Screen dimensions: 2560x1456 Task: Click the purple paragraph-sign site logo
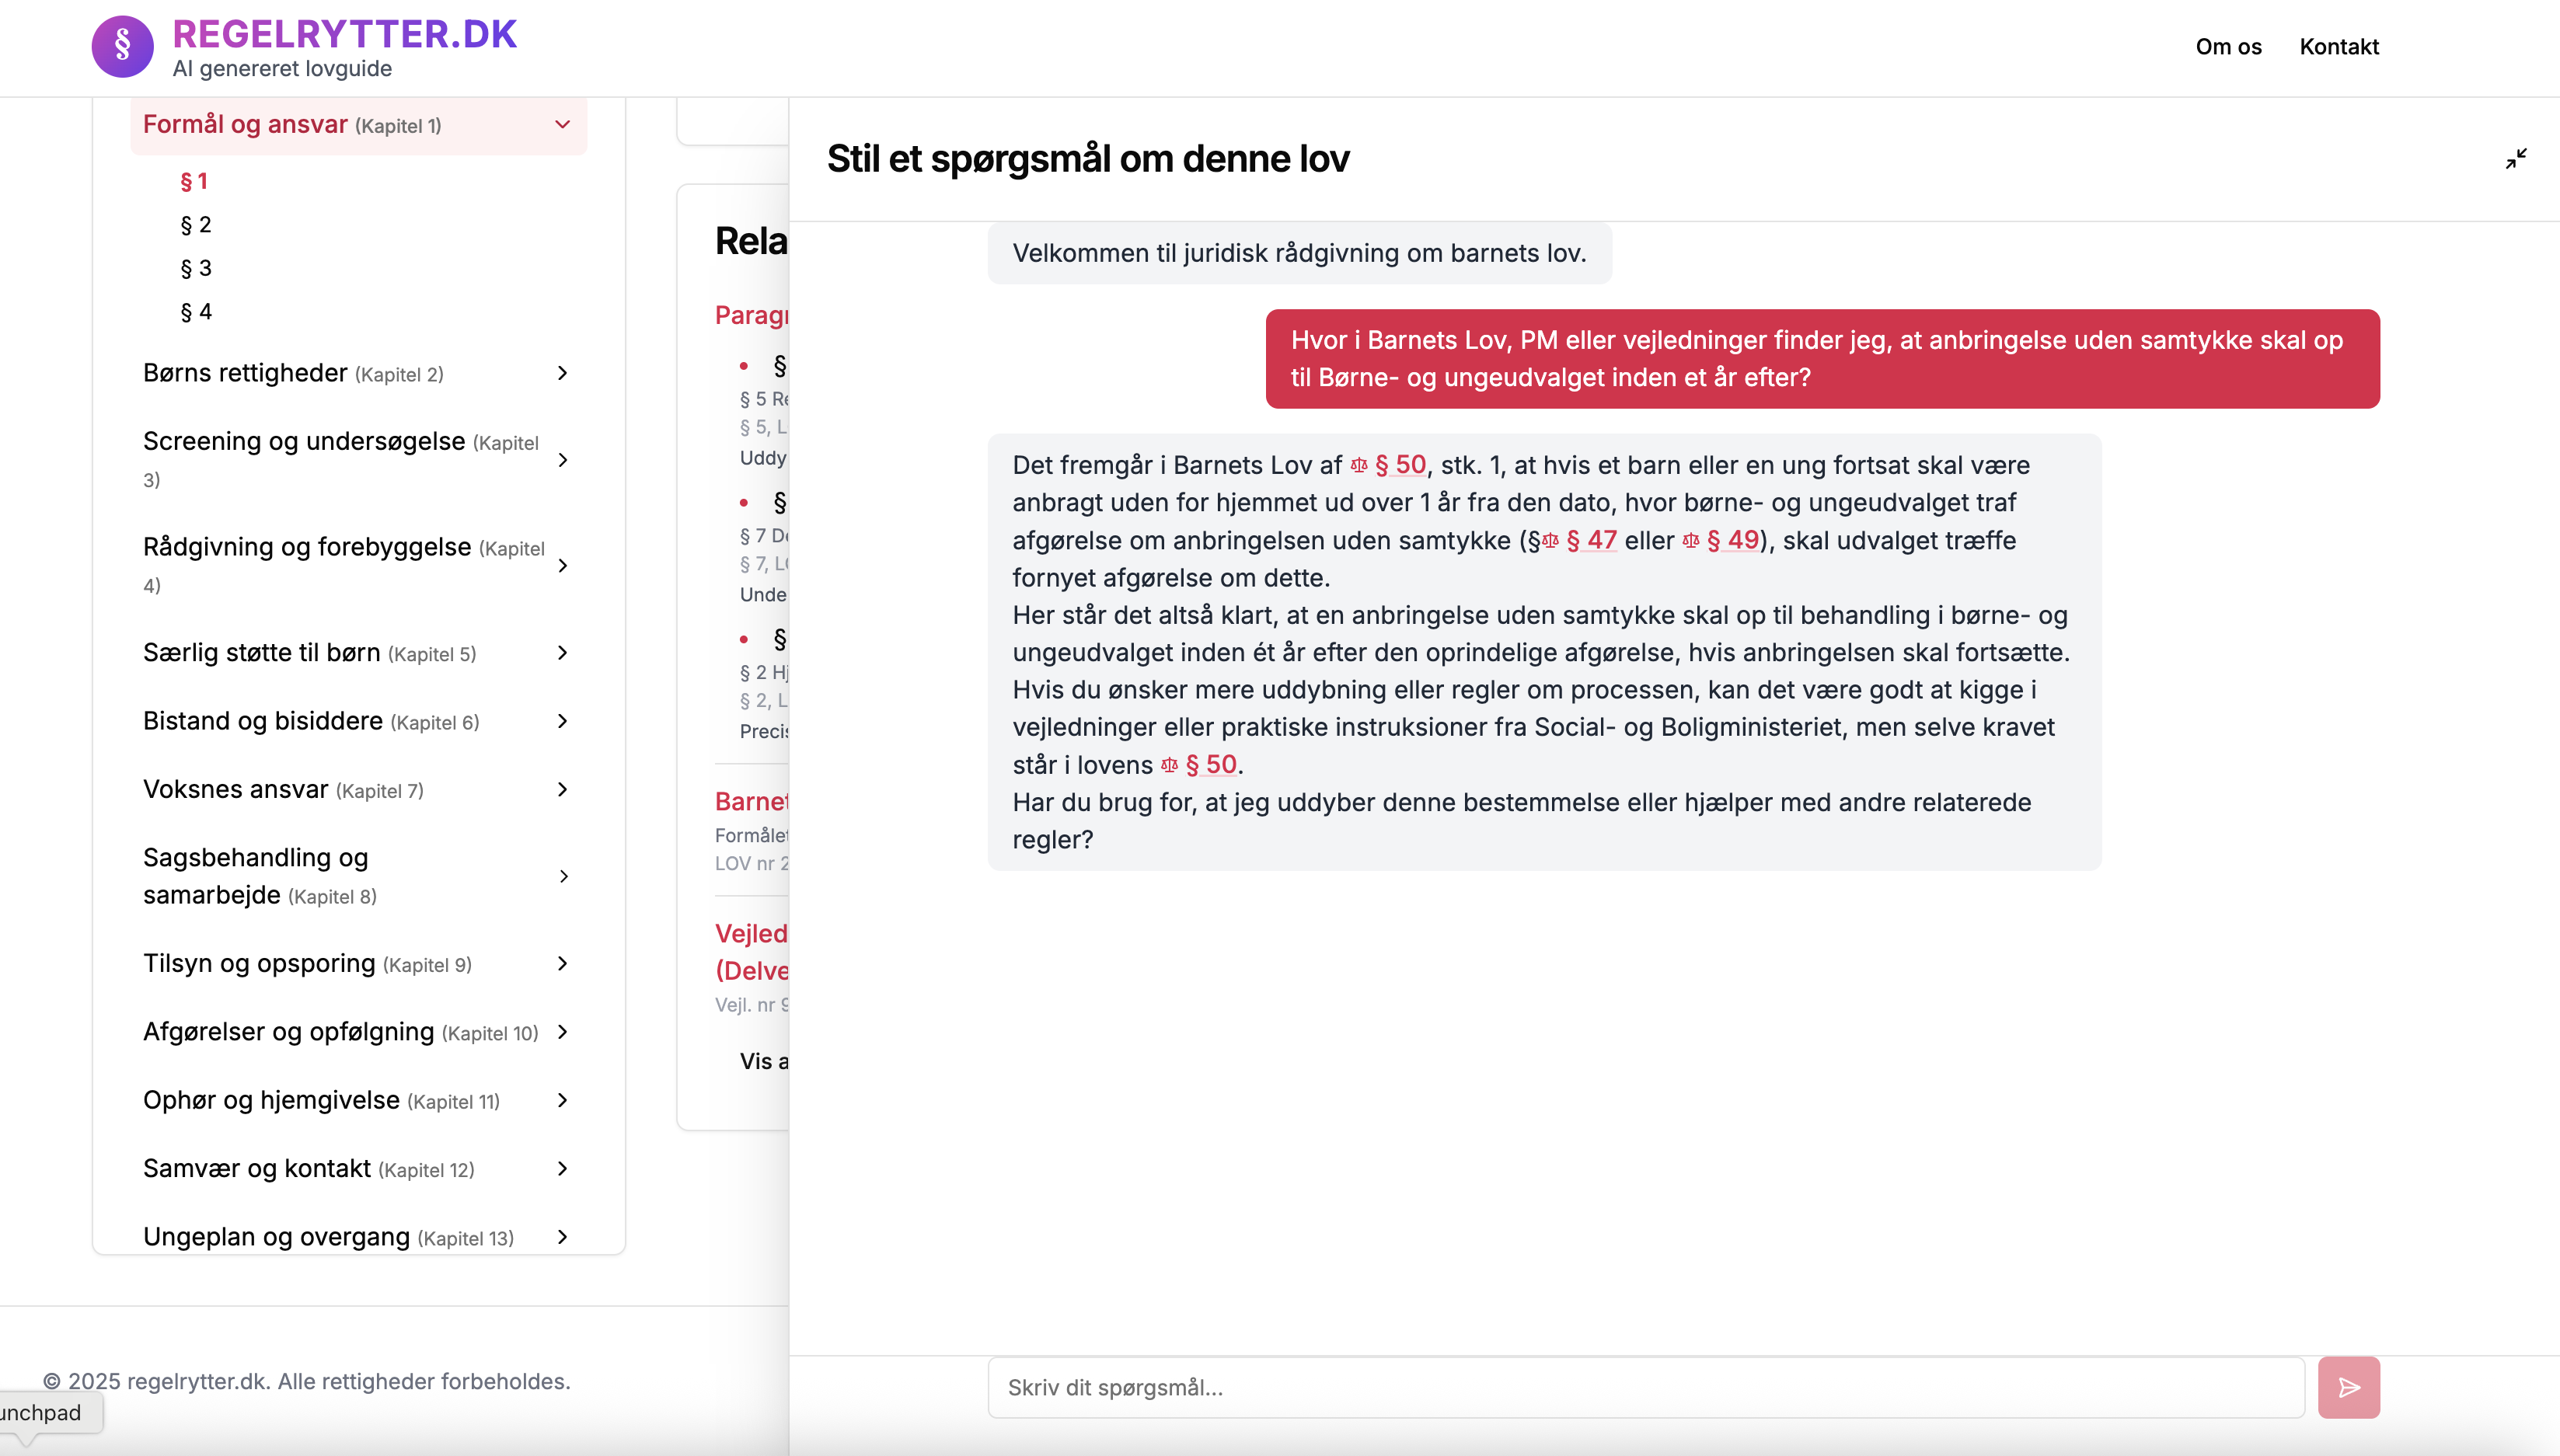122,46
